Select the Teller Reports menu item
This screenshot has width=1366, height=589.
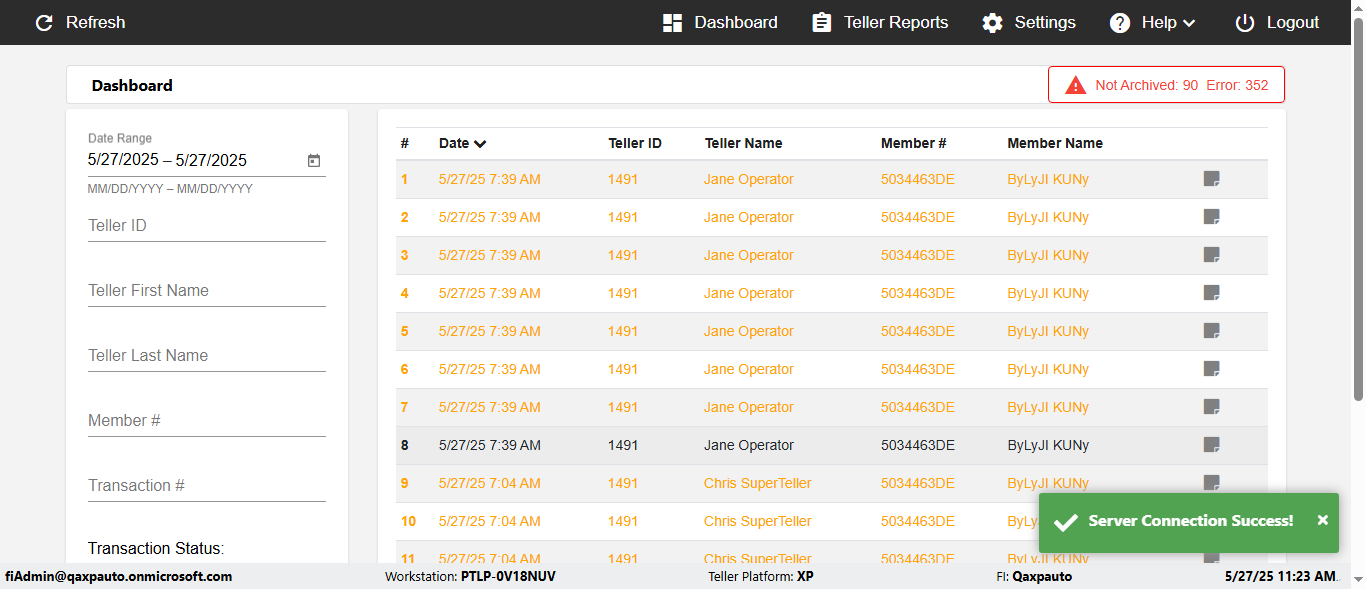(x=895, y=23)
